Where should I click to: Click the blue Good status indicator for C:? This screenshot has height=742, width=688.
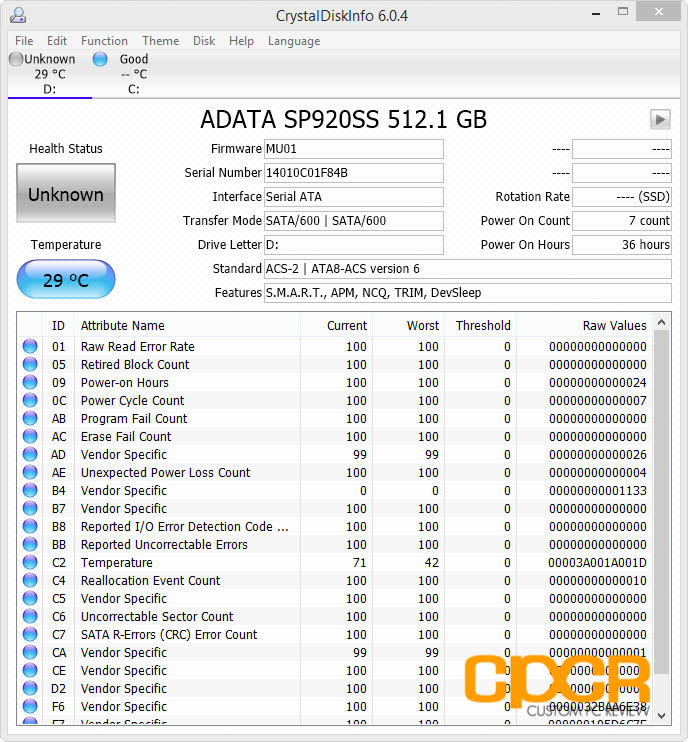(100, 59)
